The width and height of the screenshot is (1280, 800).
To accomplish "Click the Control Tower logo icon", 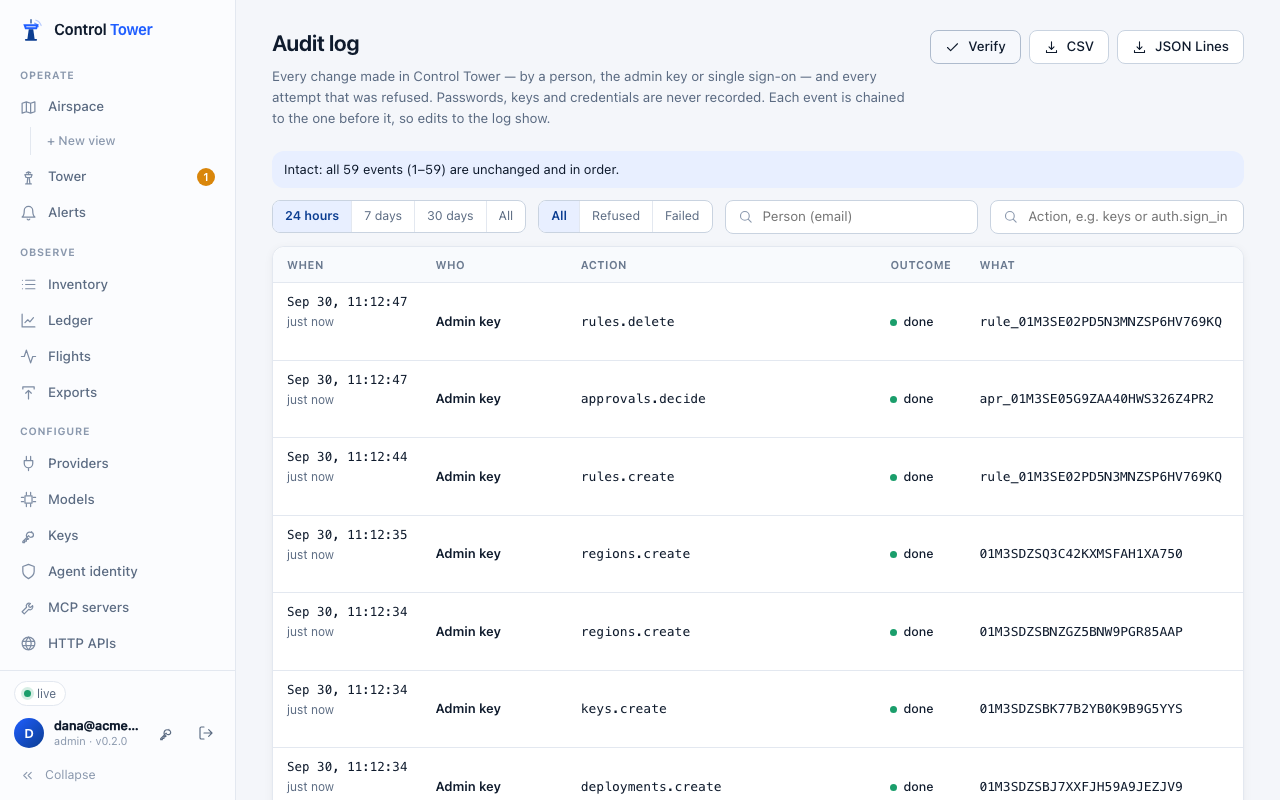I will 32,30.
